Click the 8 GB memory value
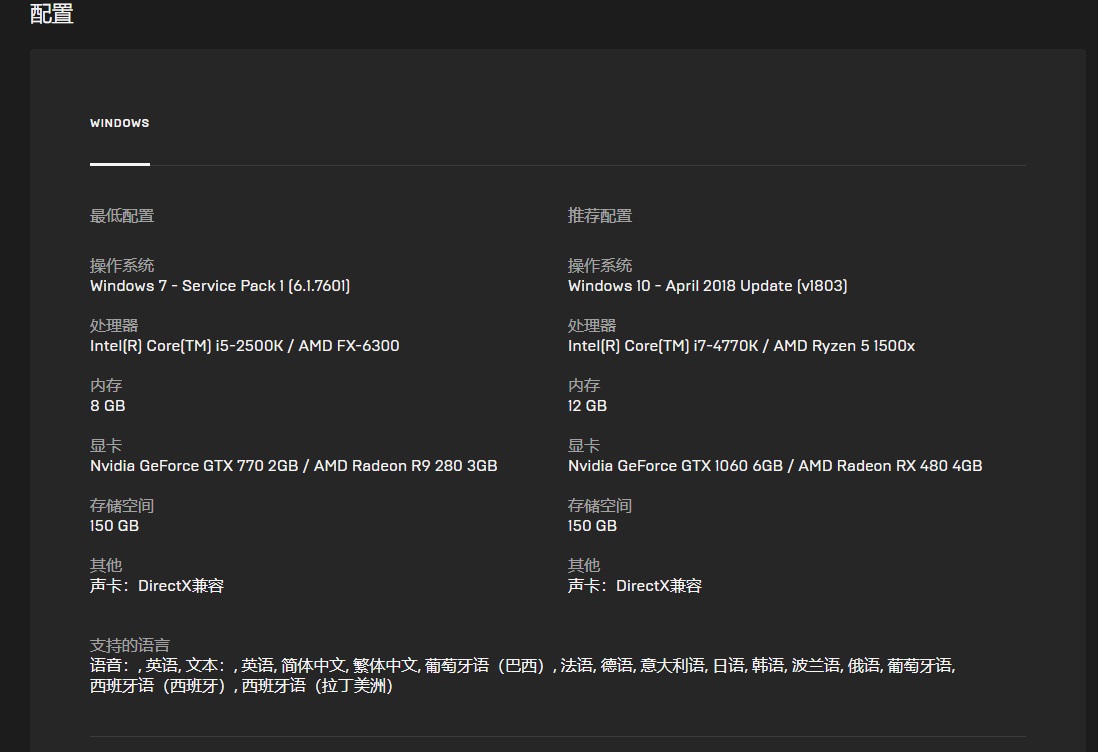Viewport: 1098px width, 752px height. [108, 406]
